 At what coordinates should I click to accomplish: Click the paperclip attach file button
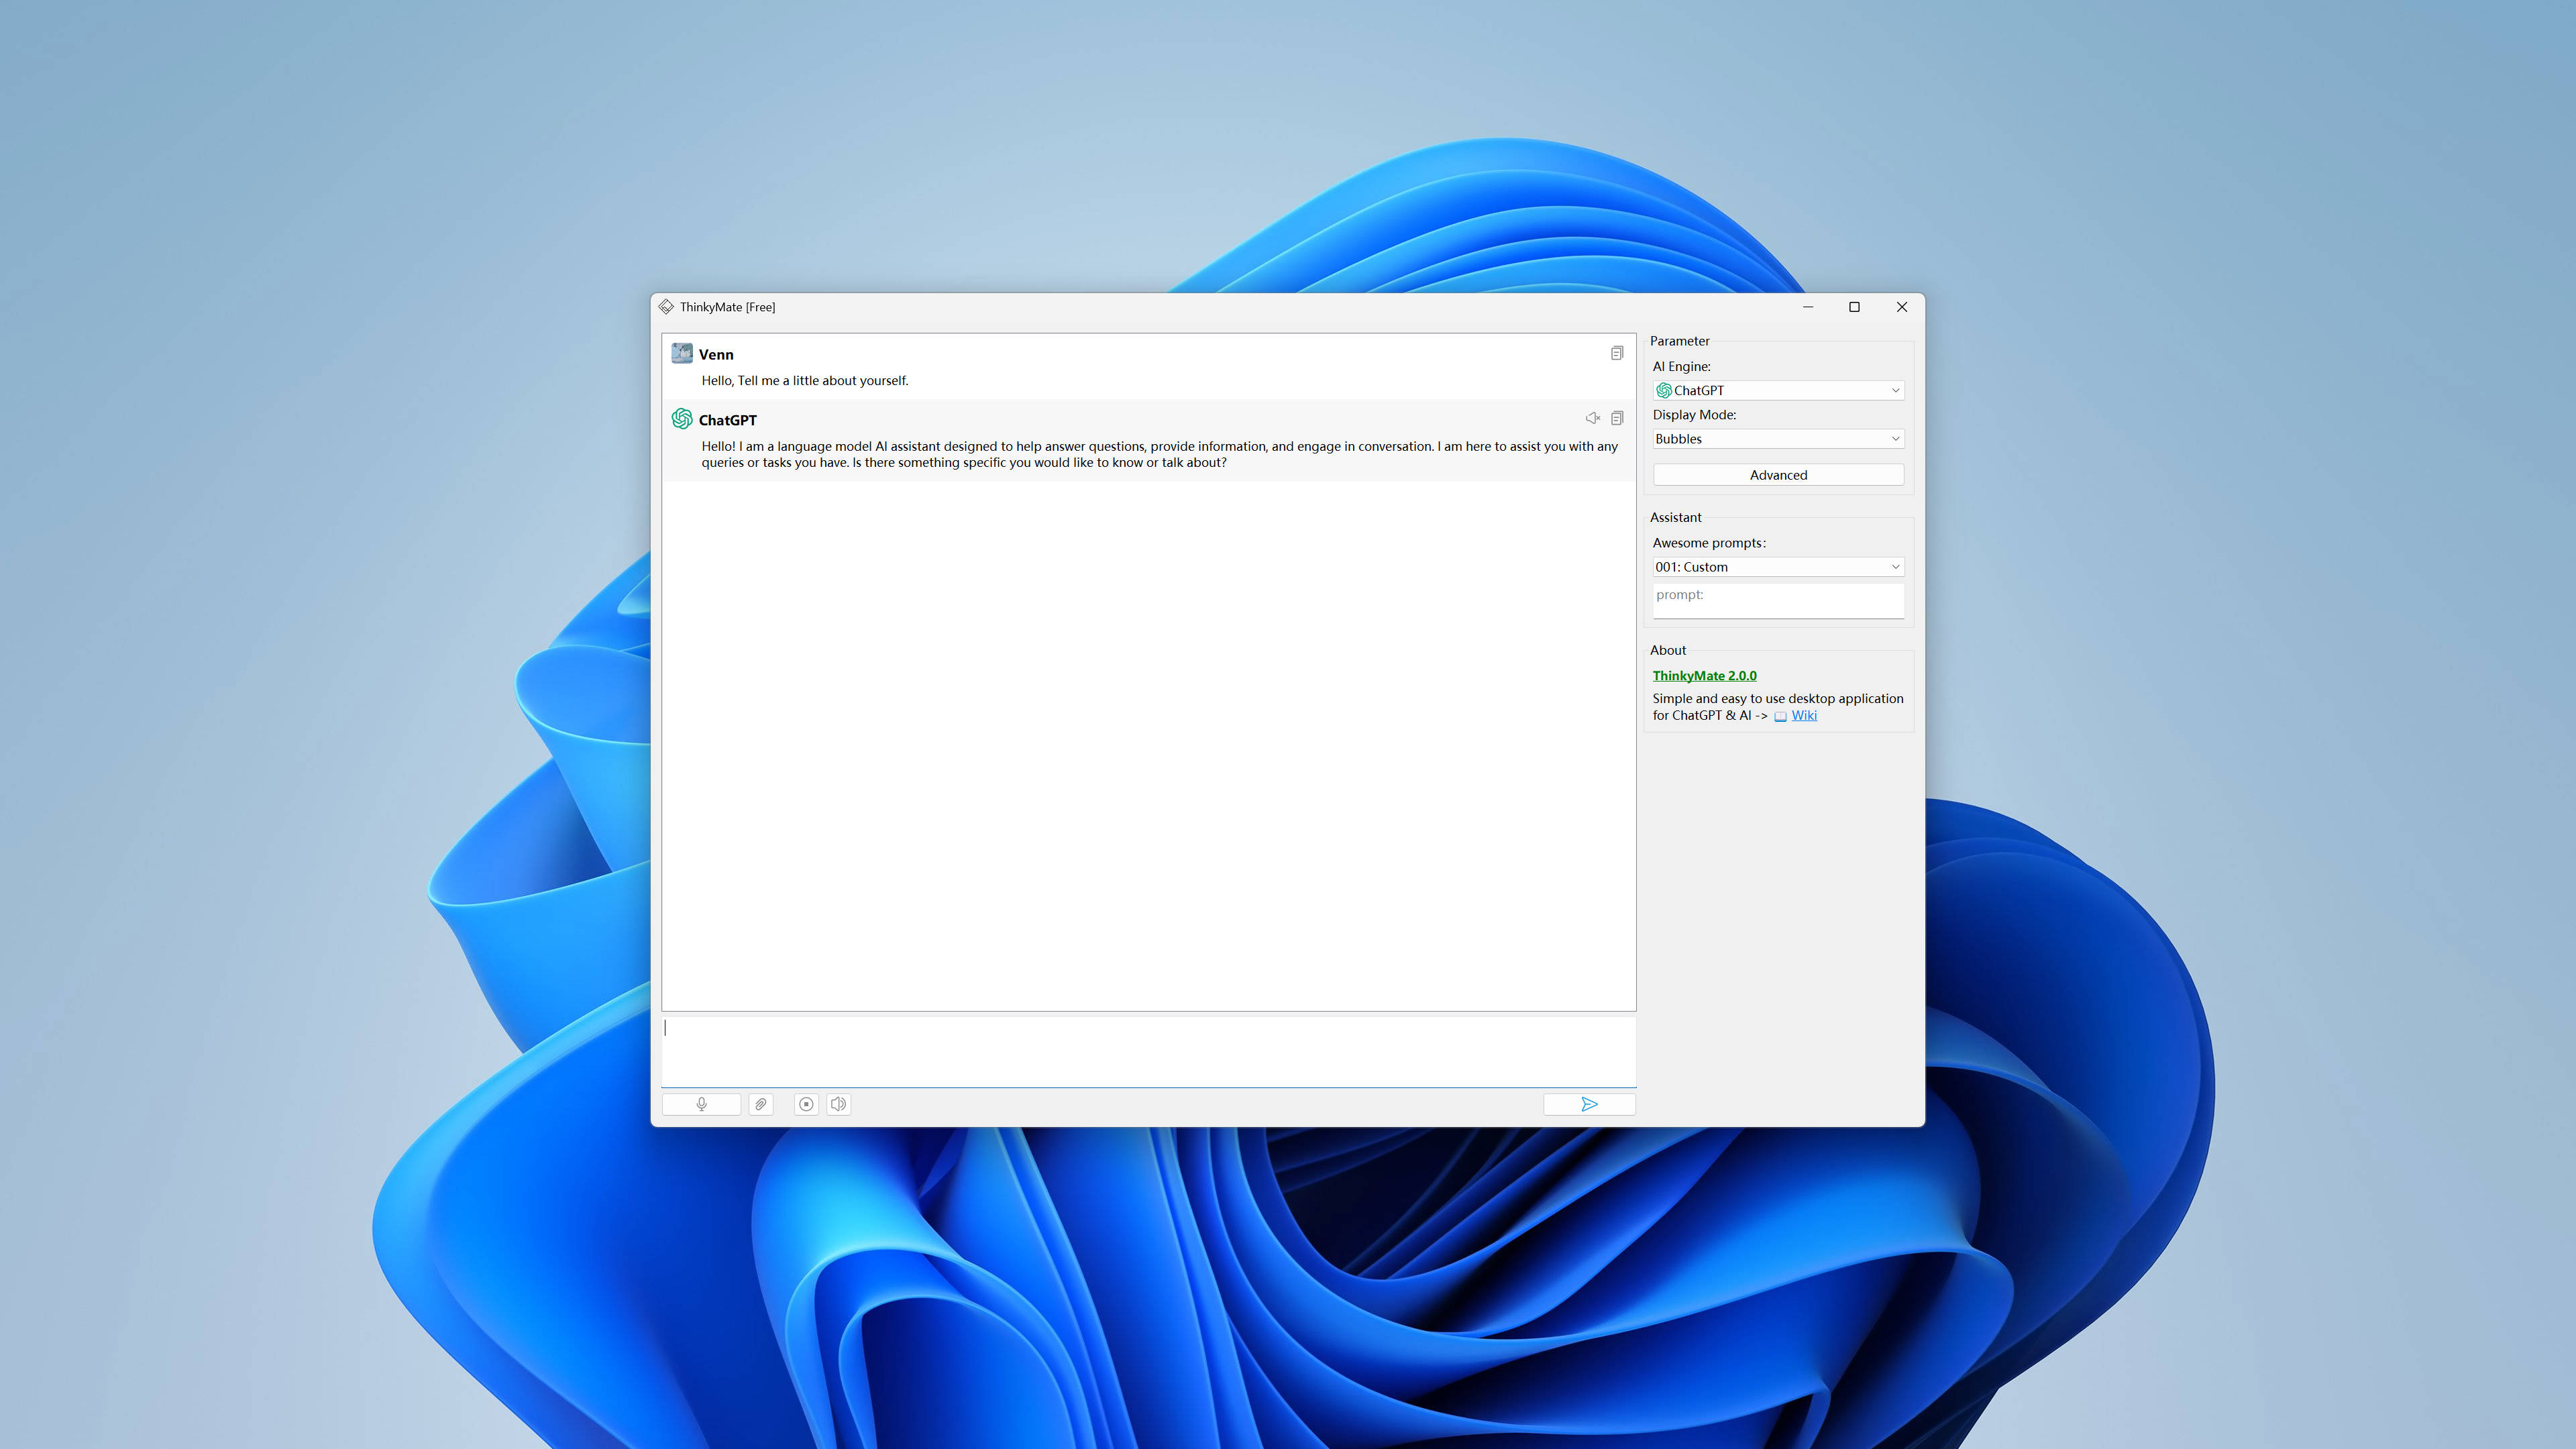tap(761, 1104)
